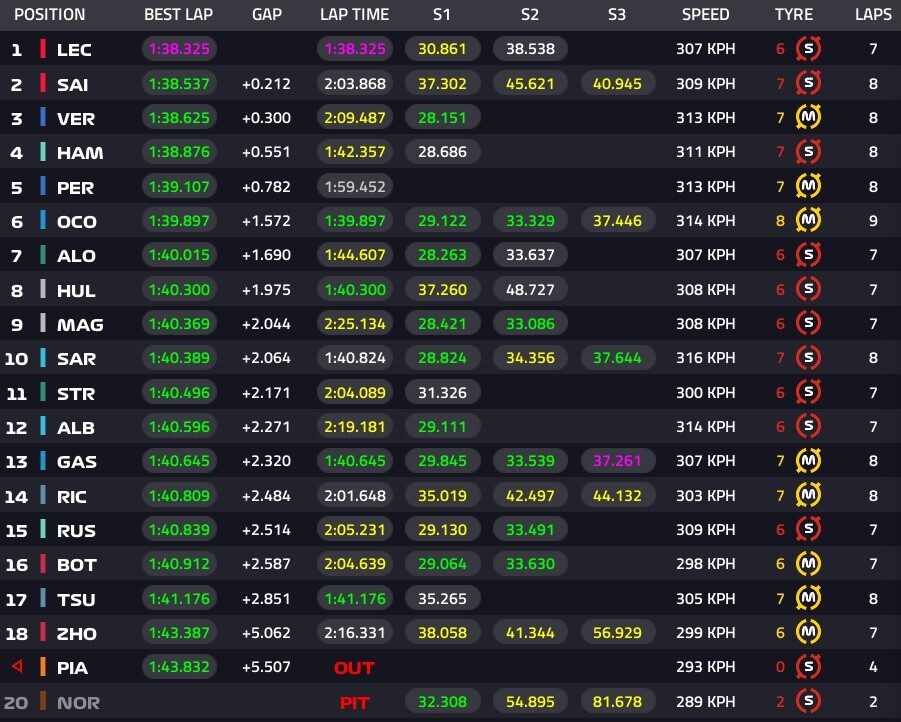Click Sargeant's soft tyre icon
901x722 pixels.
click(x=808, y=358)
